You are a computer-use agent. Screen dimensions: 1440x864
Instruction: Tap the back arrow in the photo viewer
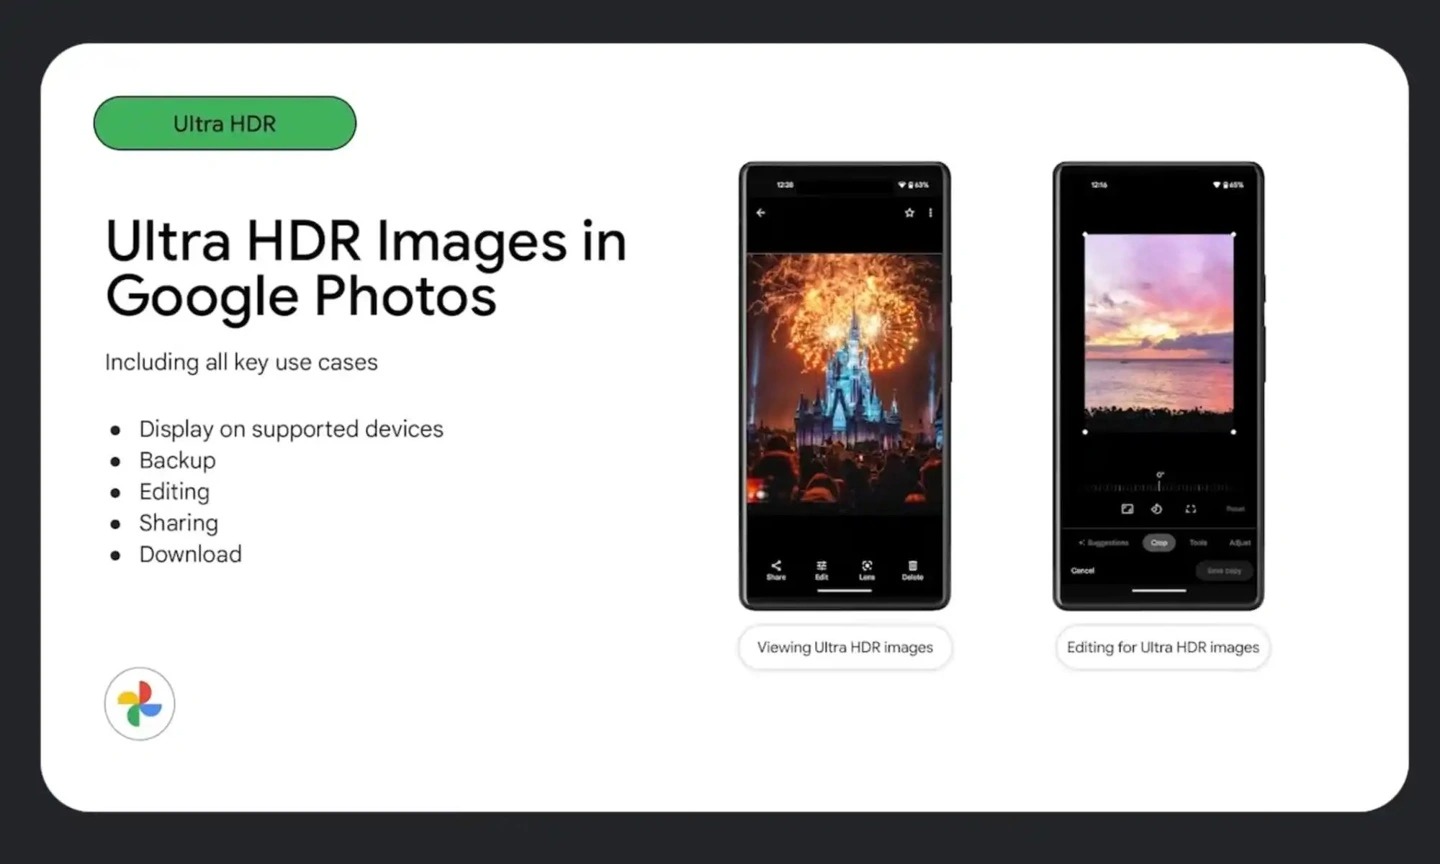click(760, 212)
